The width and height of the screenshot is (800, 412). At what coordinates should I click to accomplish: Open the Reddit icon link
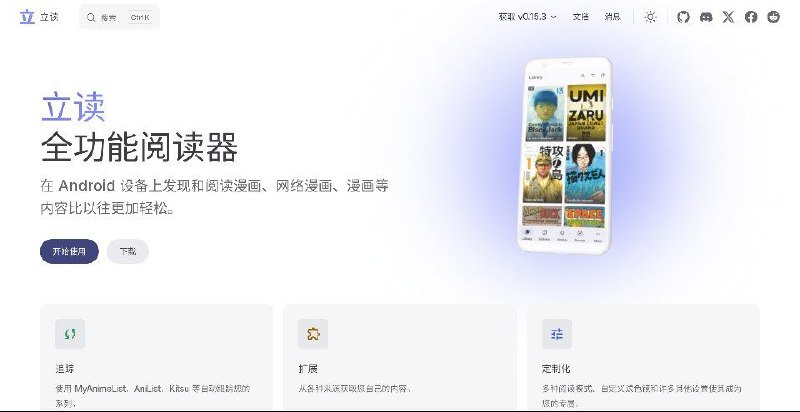pyautogui.click(x=773, y=17)
